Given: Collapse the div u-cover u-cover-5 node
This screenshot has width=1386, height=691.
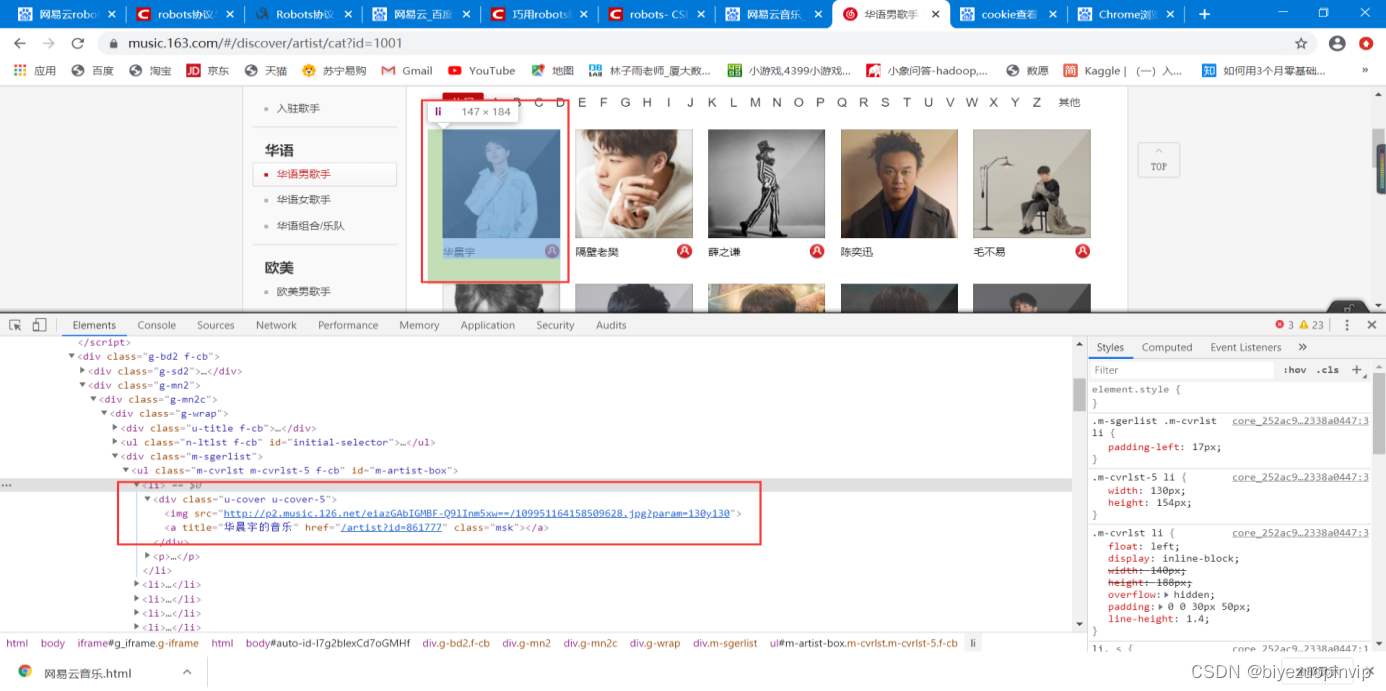Looking at the screenshot, I should click(149, 499).
